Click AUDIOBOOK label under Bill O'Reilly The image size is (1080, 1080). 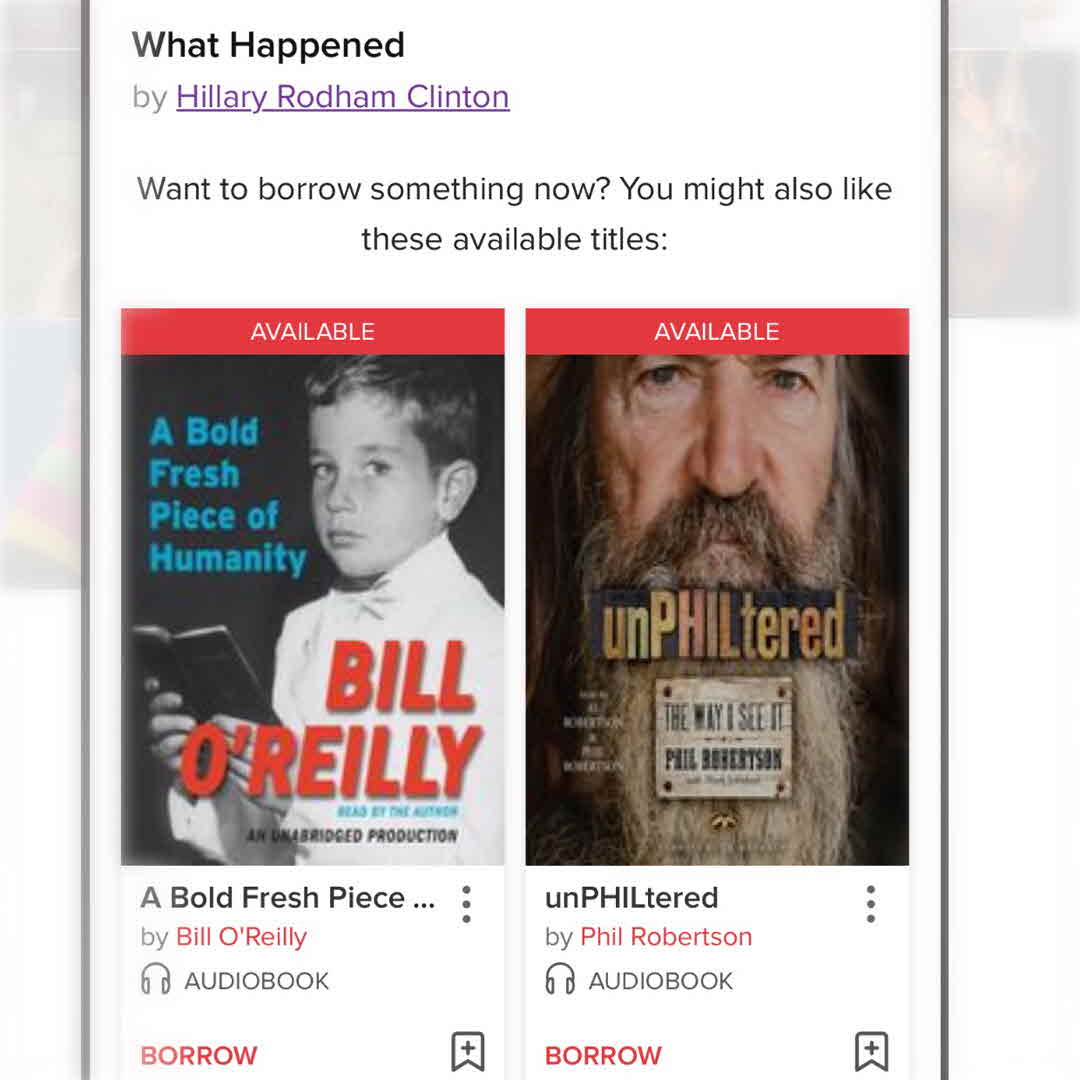(256, 981)
